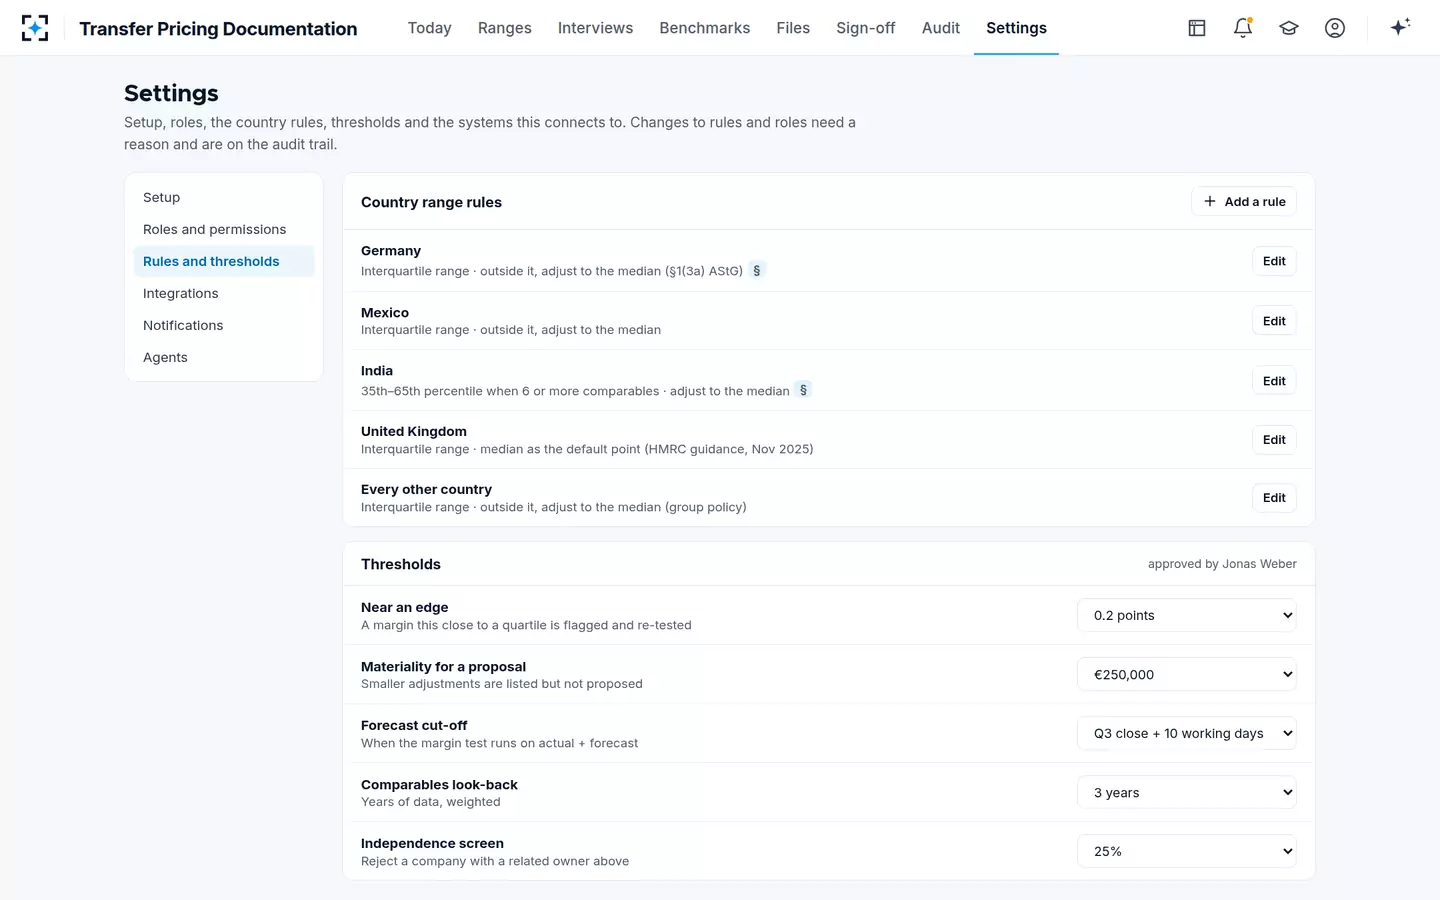This screenshot has height=900, width=1440.
Task: Go to the Today tab
Action: (x=430, y=28)
